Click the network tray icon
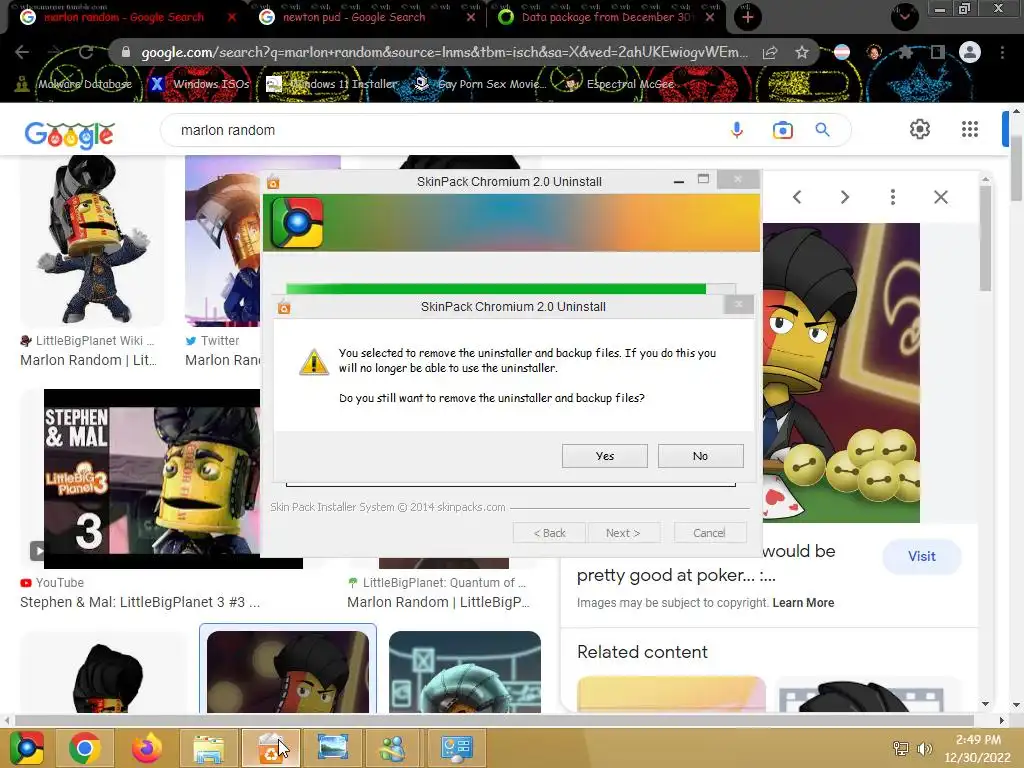The height and width of the screenshot is (768, 1024). [901, 748]
